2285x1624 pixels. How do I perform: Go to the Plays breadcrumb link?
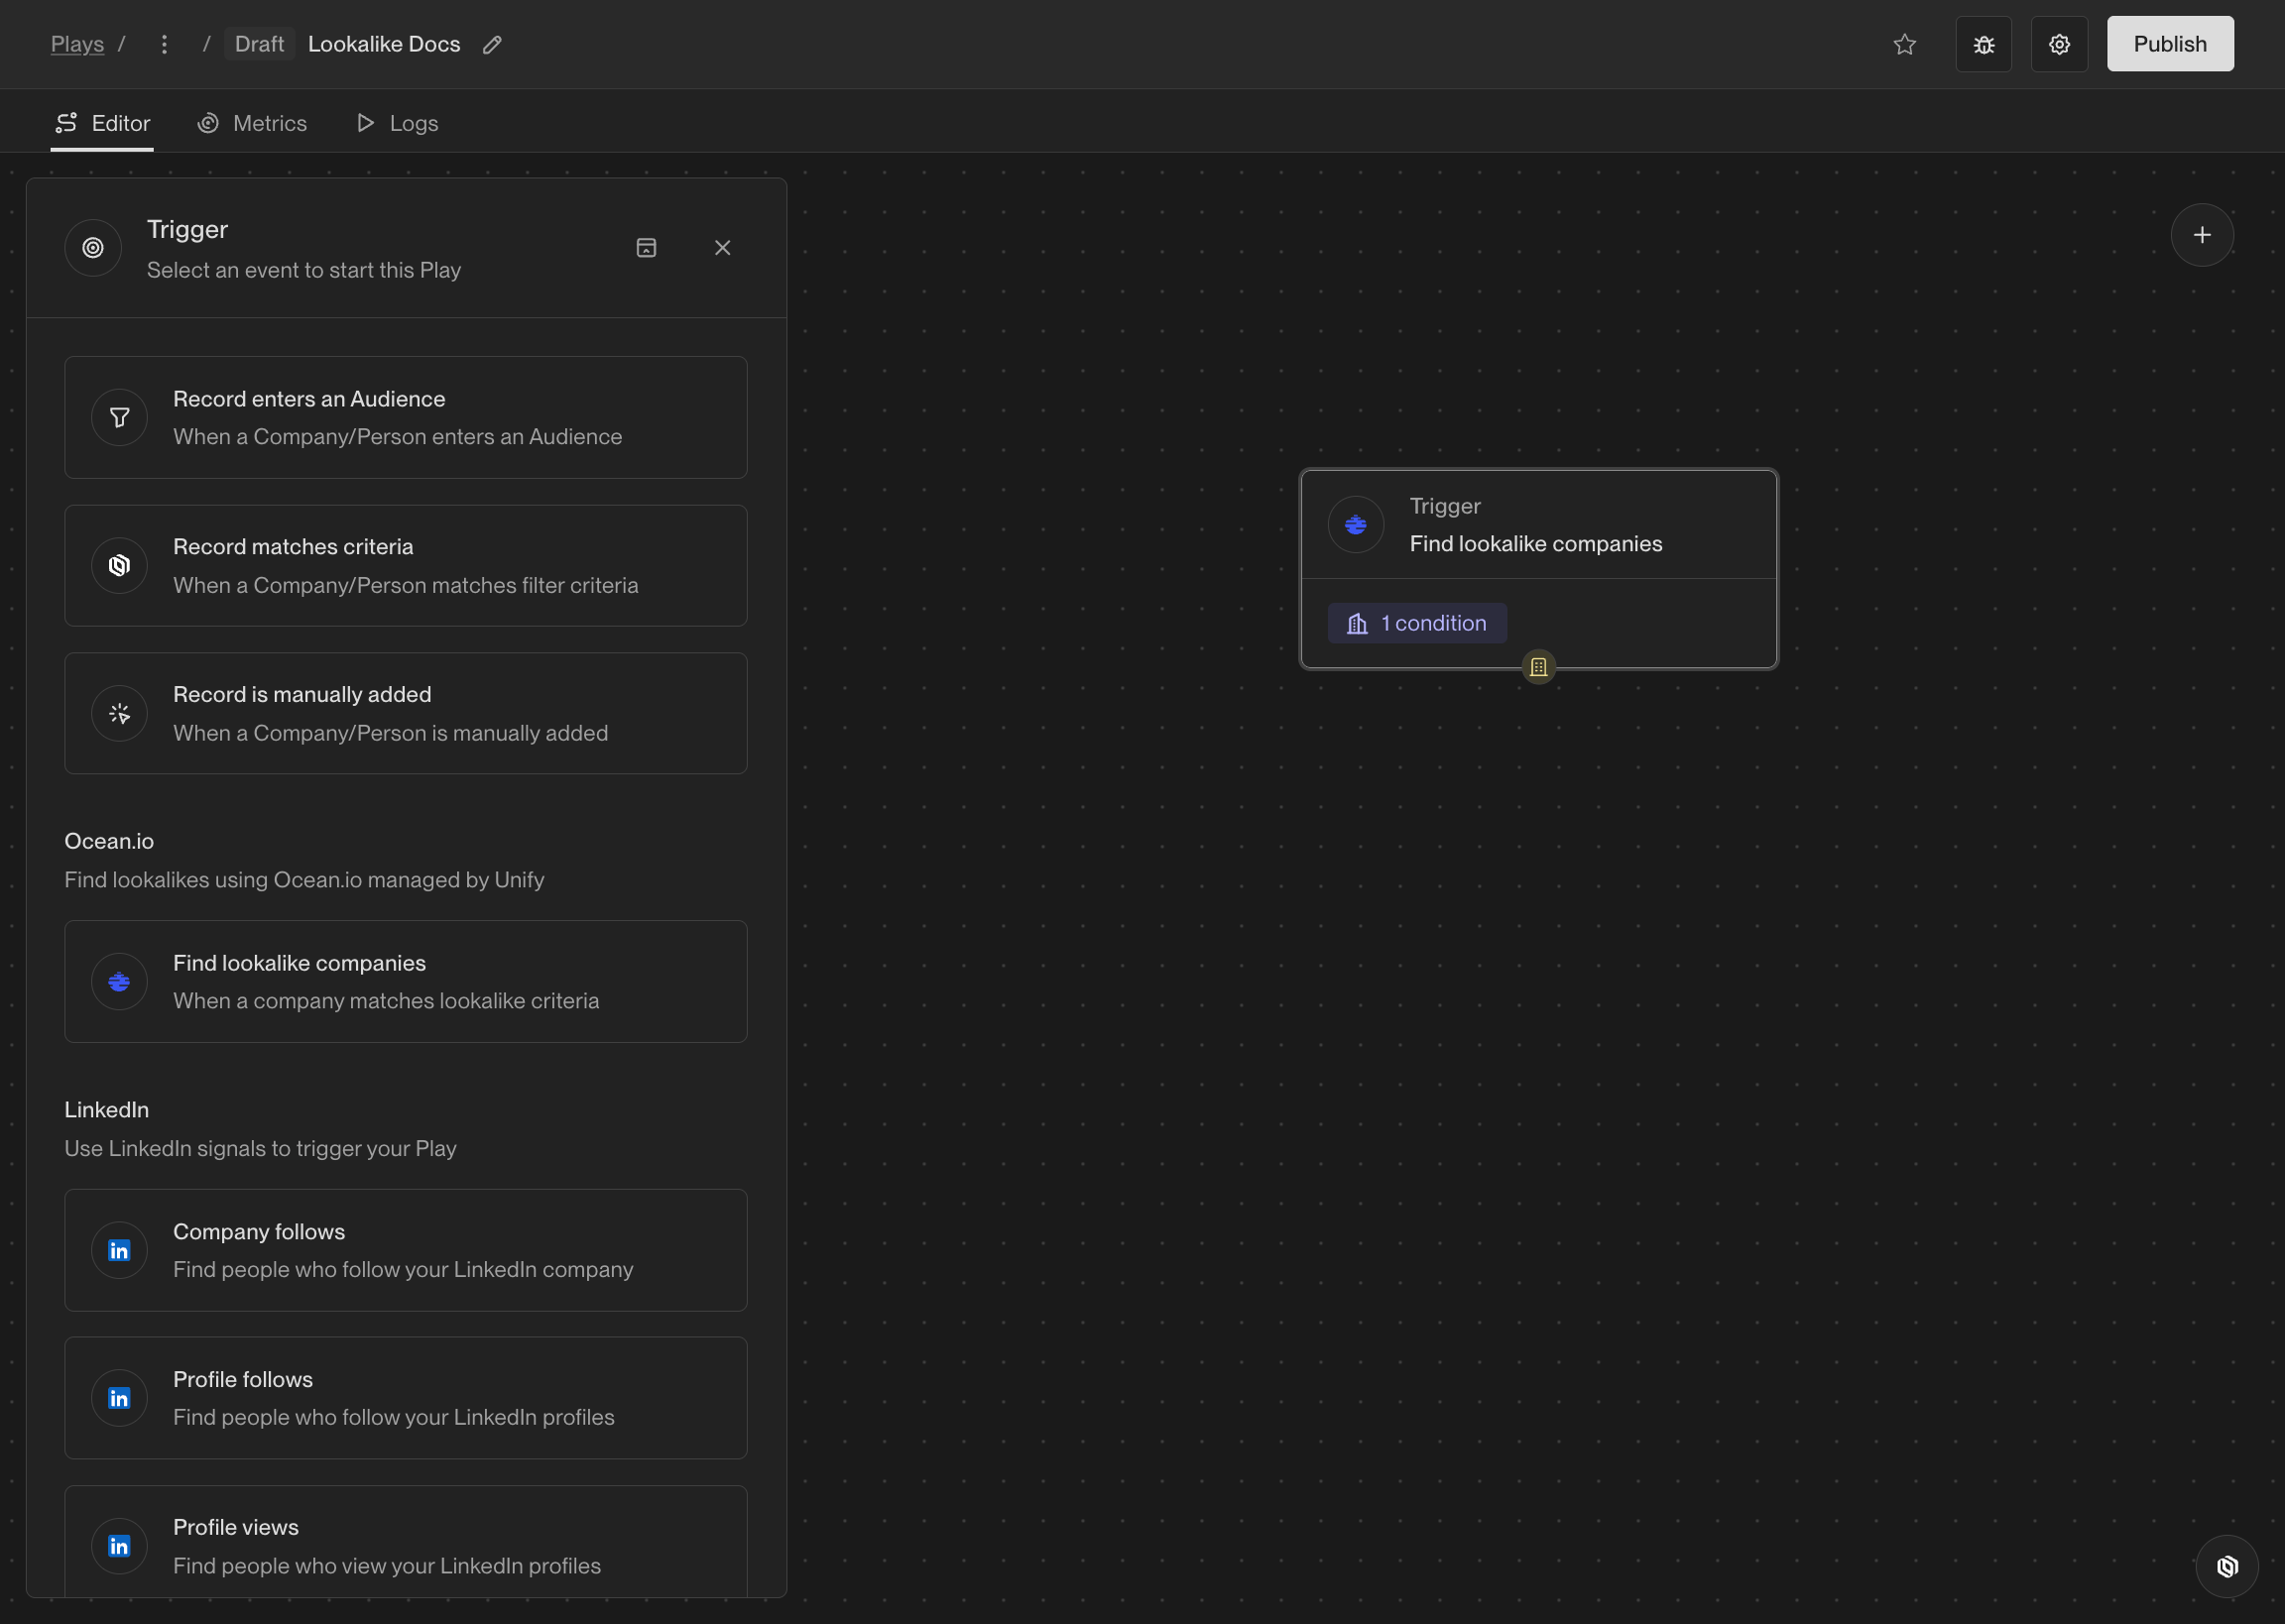(x=77, y=44)
